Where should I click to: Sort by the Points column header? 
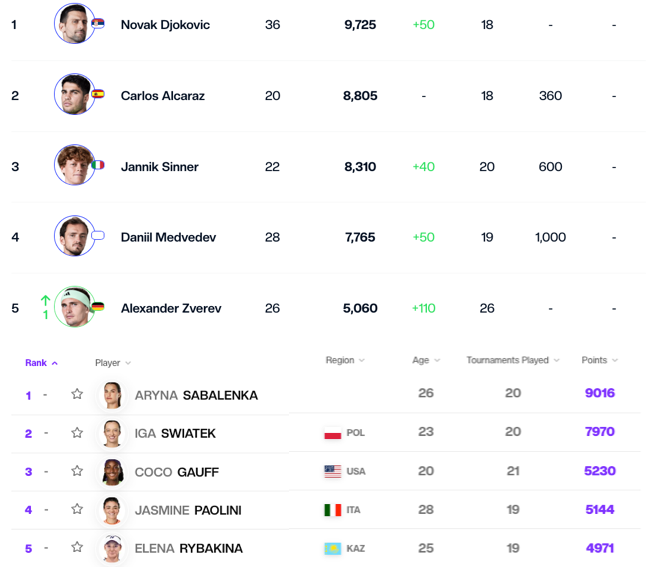(599, 360)
